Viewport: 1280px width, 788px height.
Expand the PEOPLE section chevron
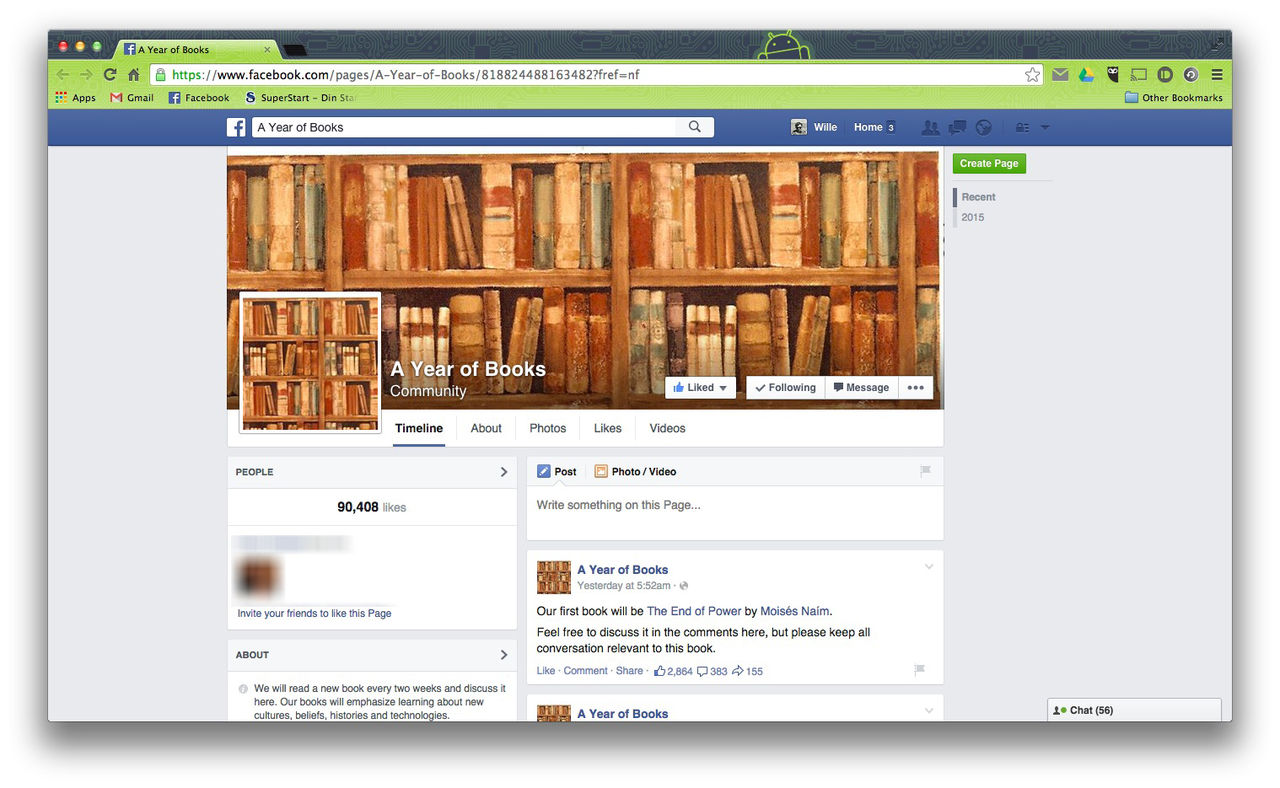pos(503,472)
